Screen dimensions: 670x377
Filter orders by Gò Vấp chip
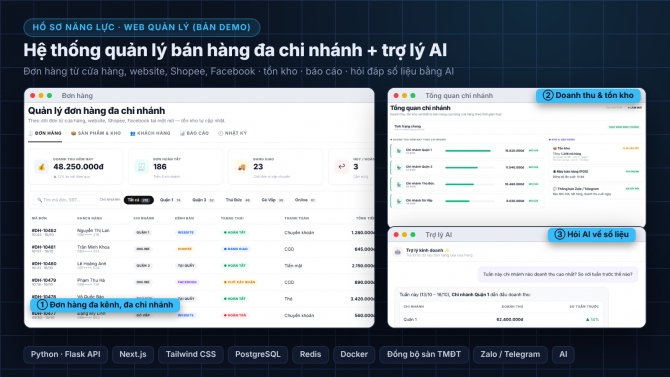[x=273, y=200]
